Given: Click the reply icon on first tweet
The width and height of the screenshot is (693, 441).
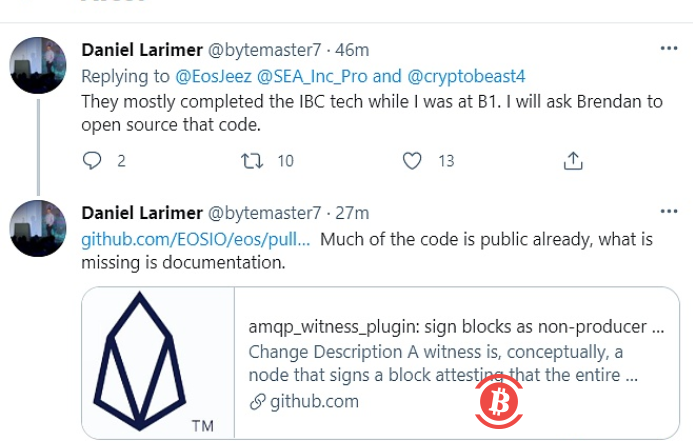Looking at the screenshot, I should pyautogui.click(x=92, y=160).
